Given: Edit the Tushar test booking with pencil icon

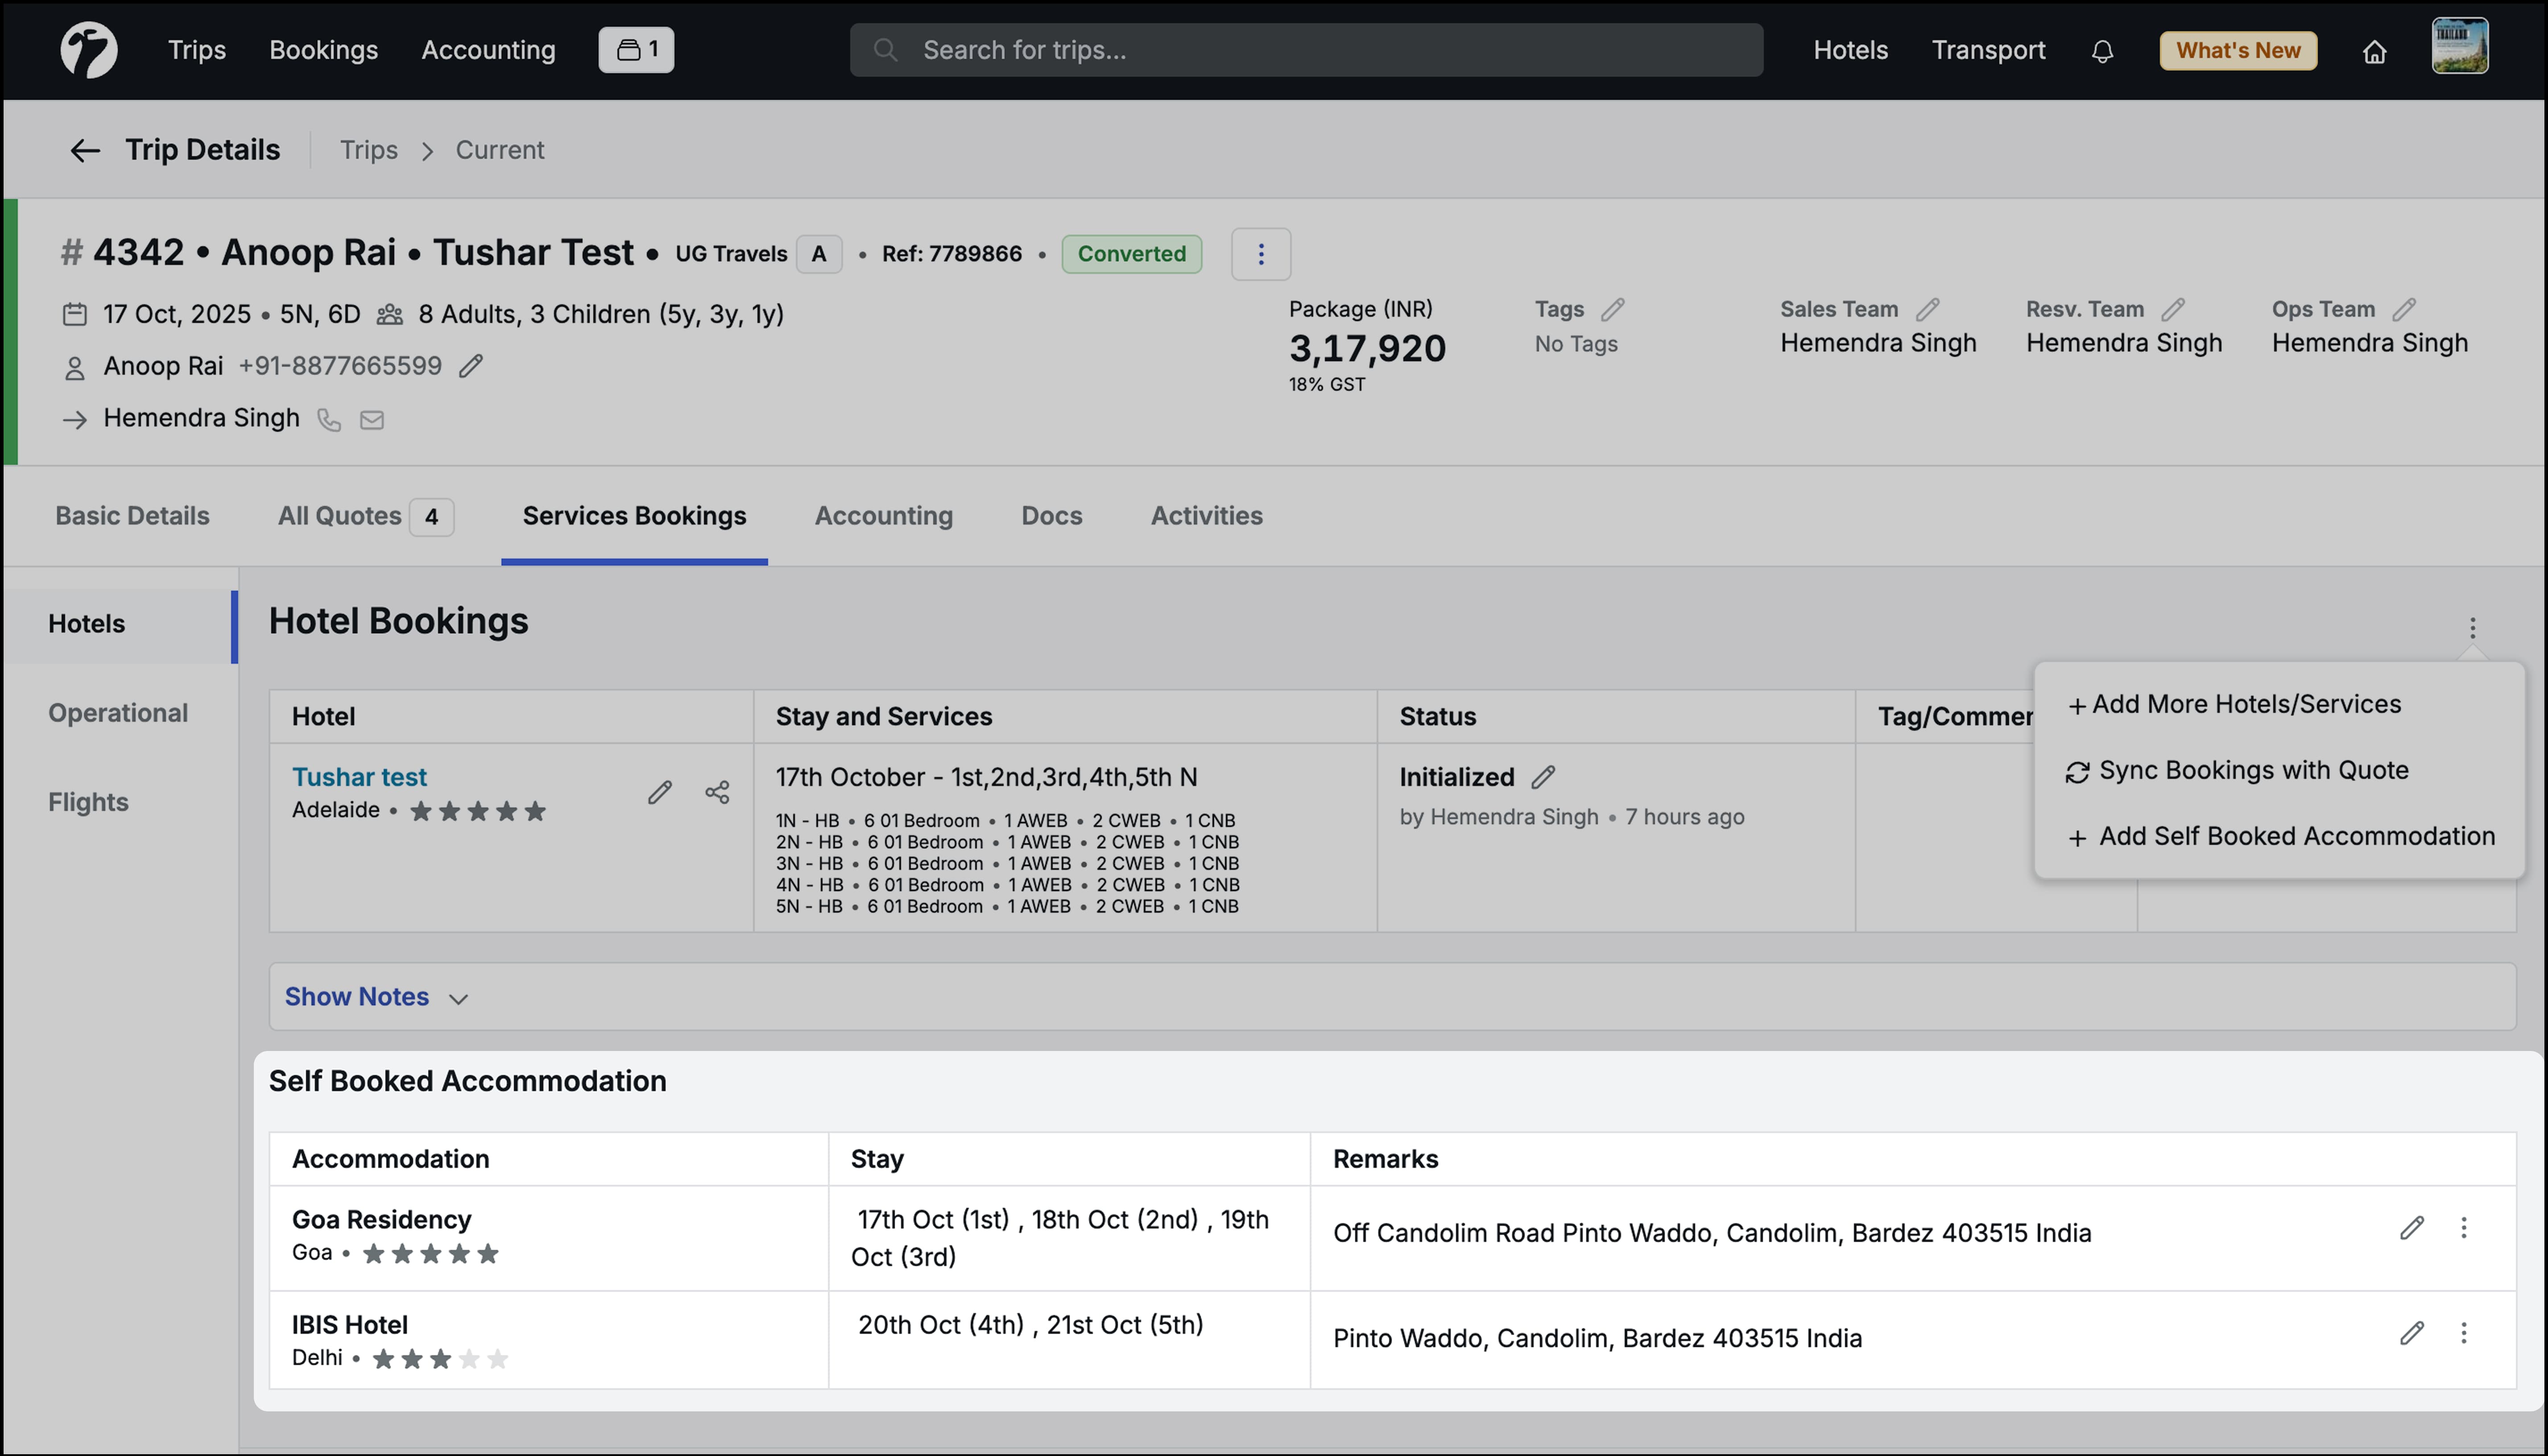Looking at the screenshot, I should [x=660, y=792].
